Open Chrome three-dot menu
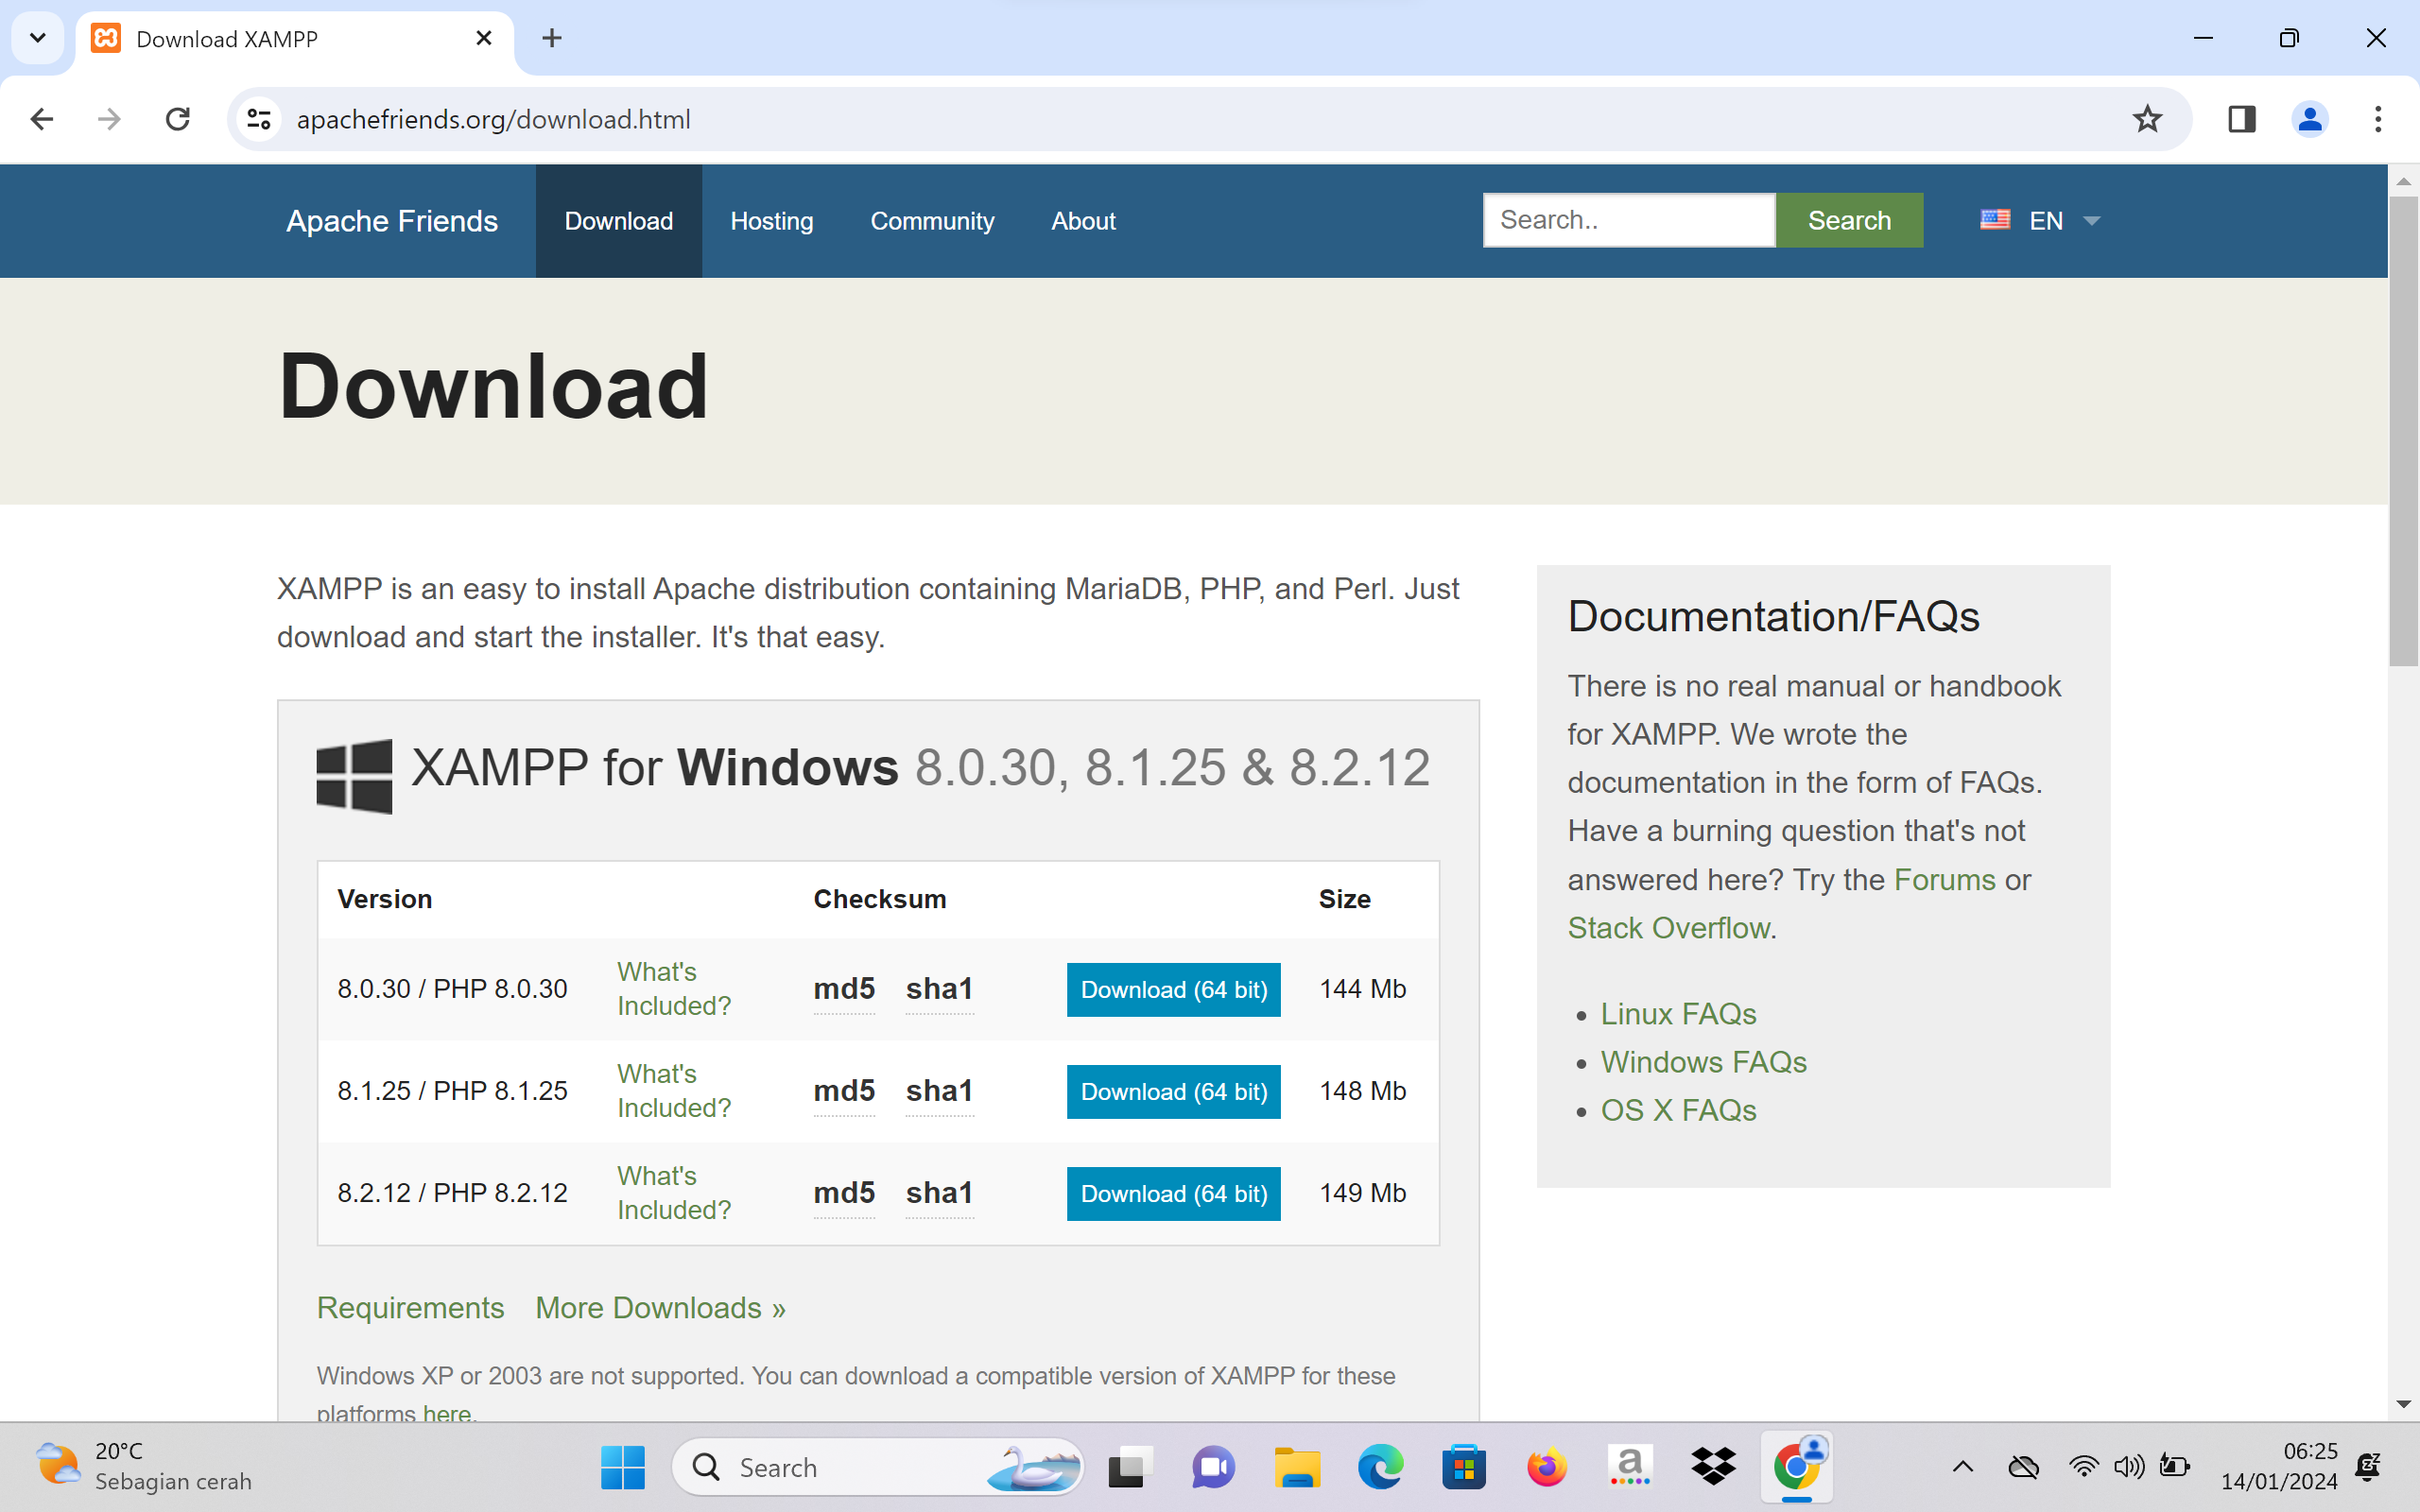 pos(2377,119)
